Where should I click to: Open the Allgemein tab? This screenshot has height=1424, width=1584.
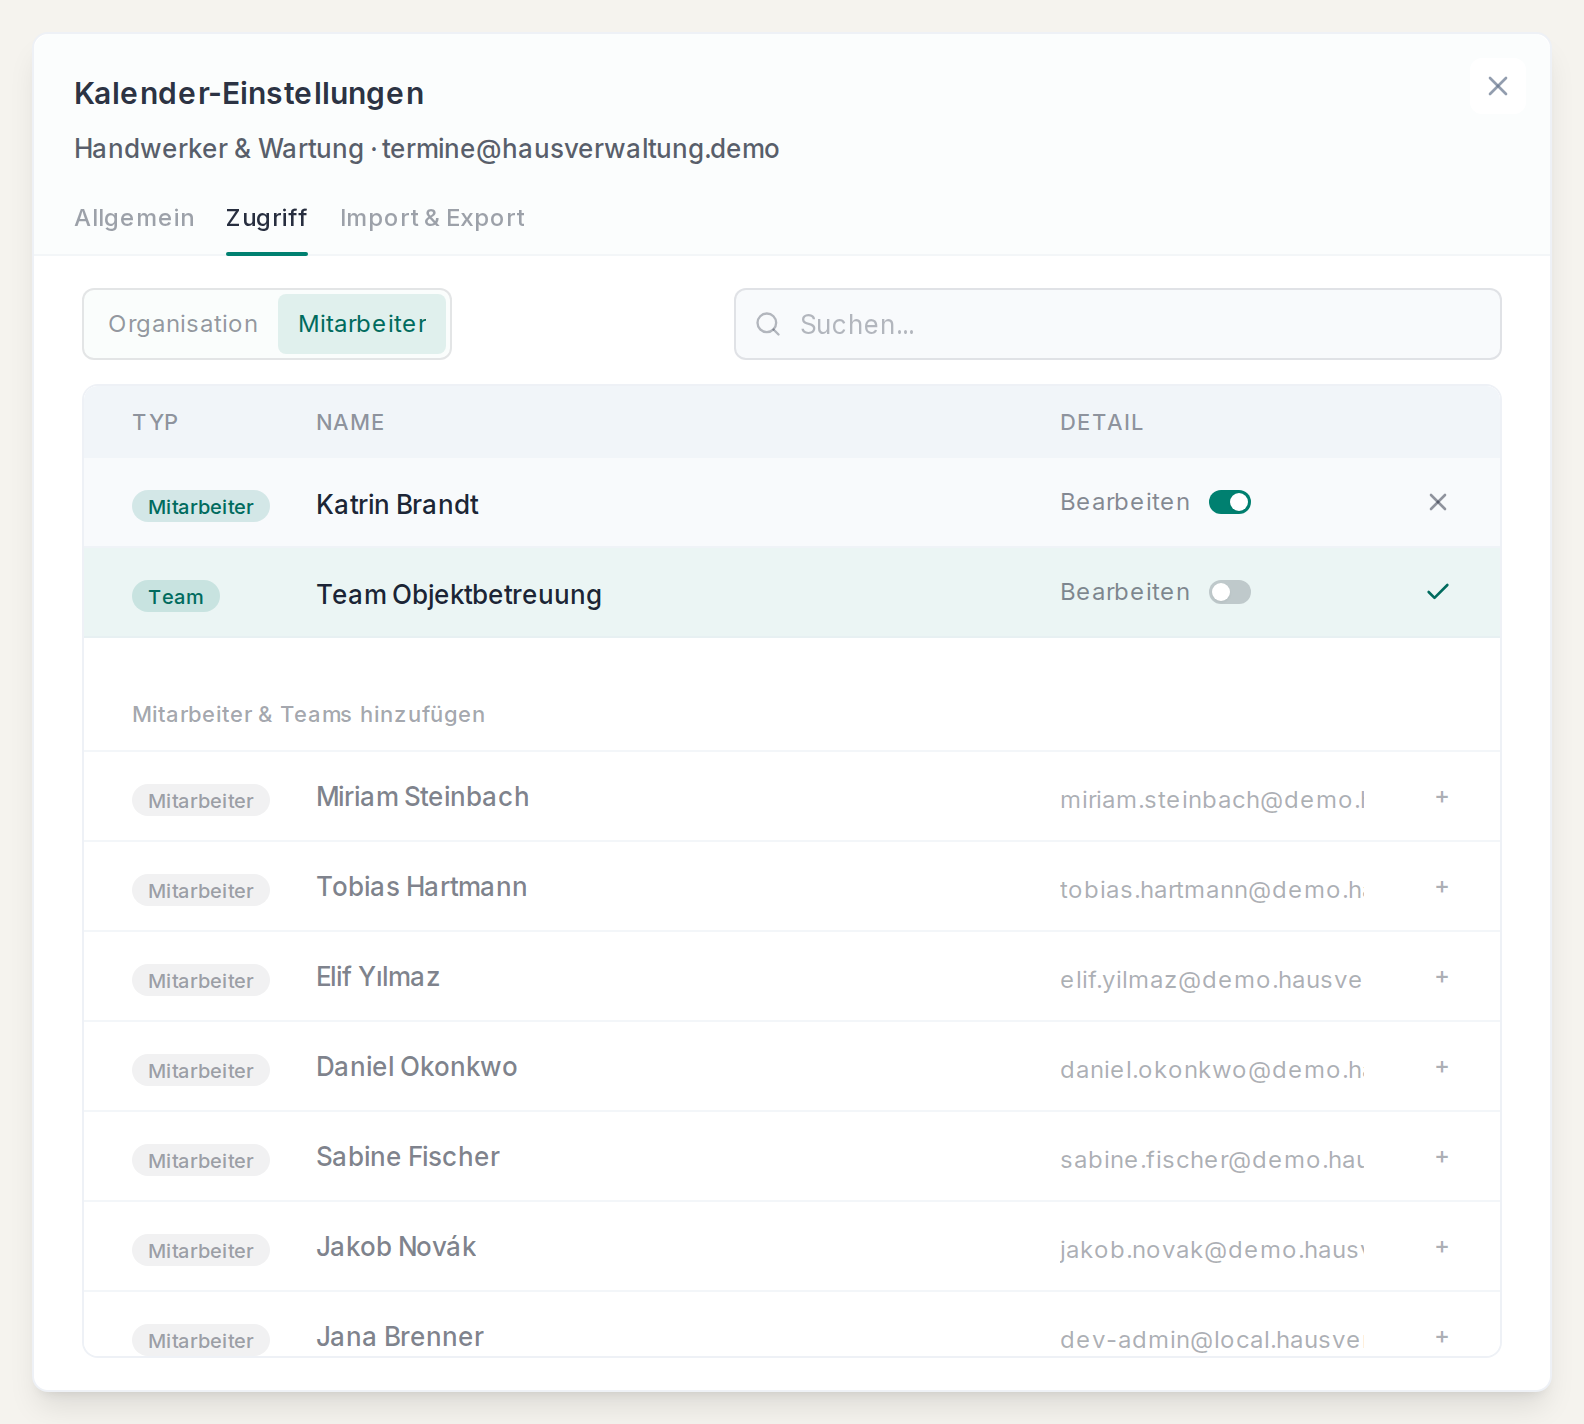134,218
